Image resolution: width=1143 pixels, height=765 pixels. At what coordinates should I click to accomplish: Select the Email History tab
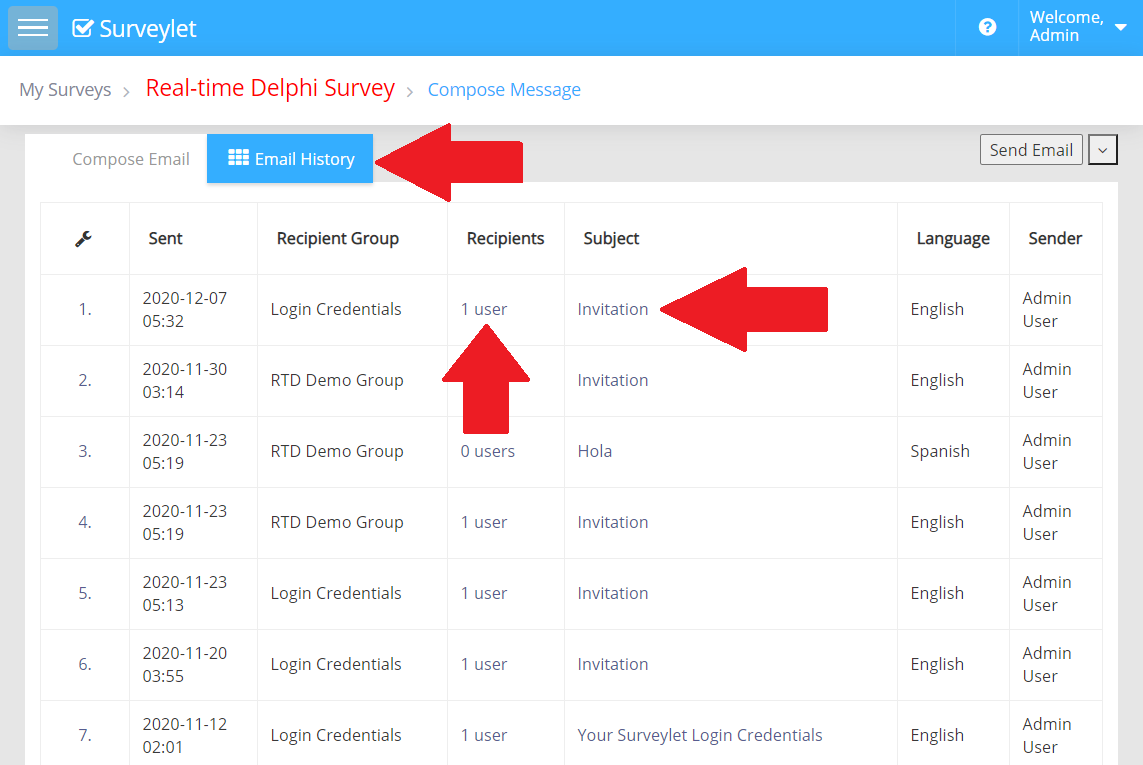(x=290, y=159)
